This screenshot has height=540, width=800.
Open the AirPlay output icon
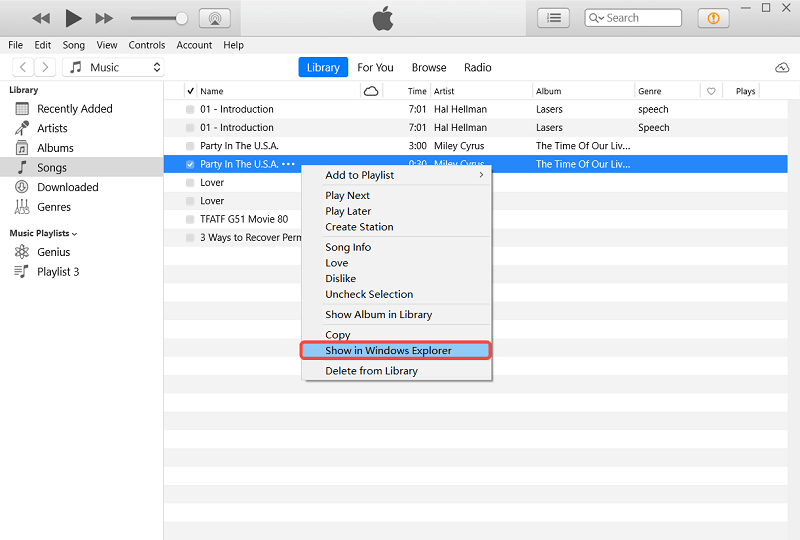(x=214, y=18)
